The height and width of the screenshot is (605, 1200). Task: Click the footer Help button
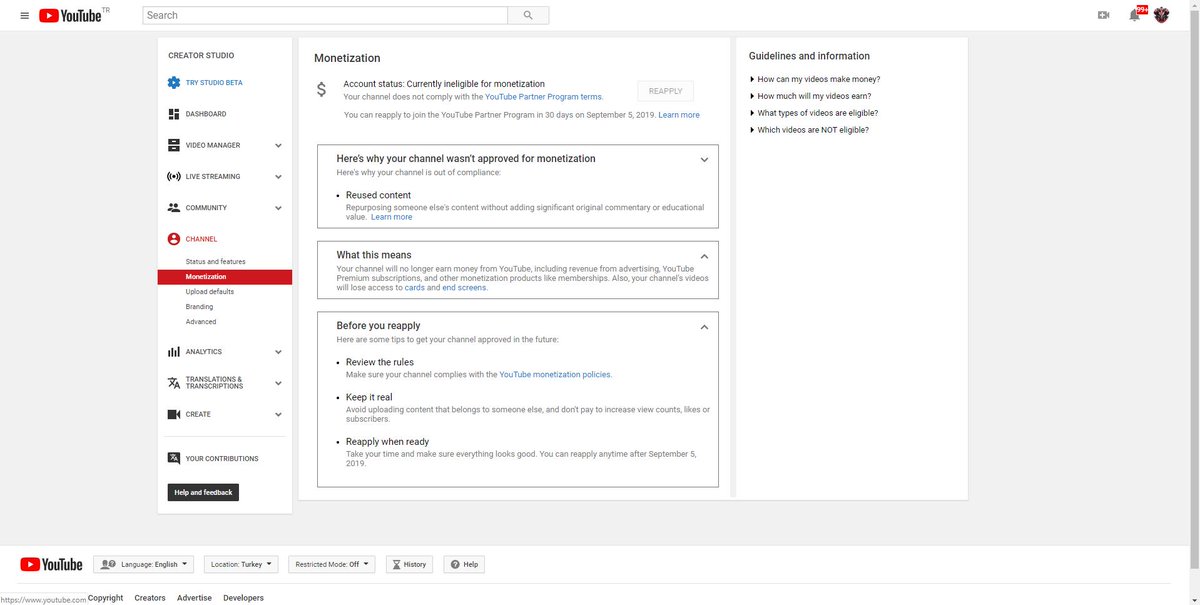coord(464,564)
